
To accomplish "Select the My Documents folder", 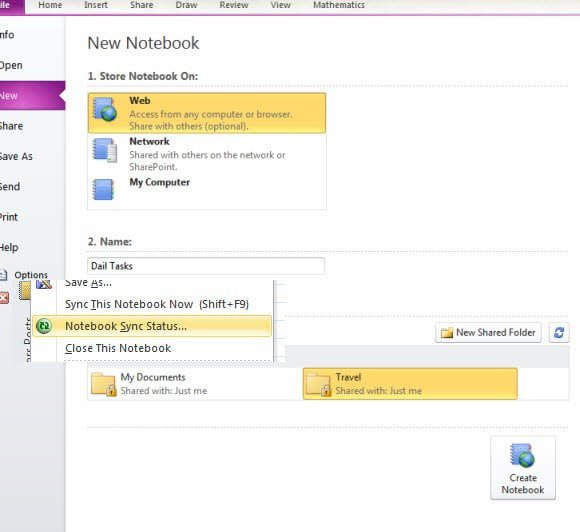I will [x=194, y=384].
